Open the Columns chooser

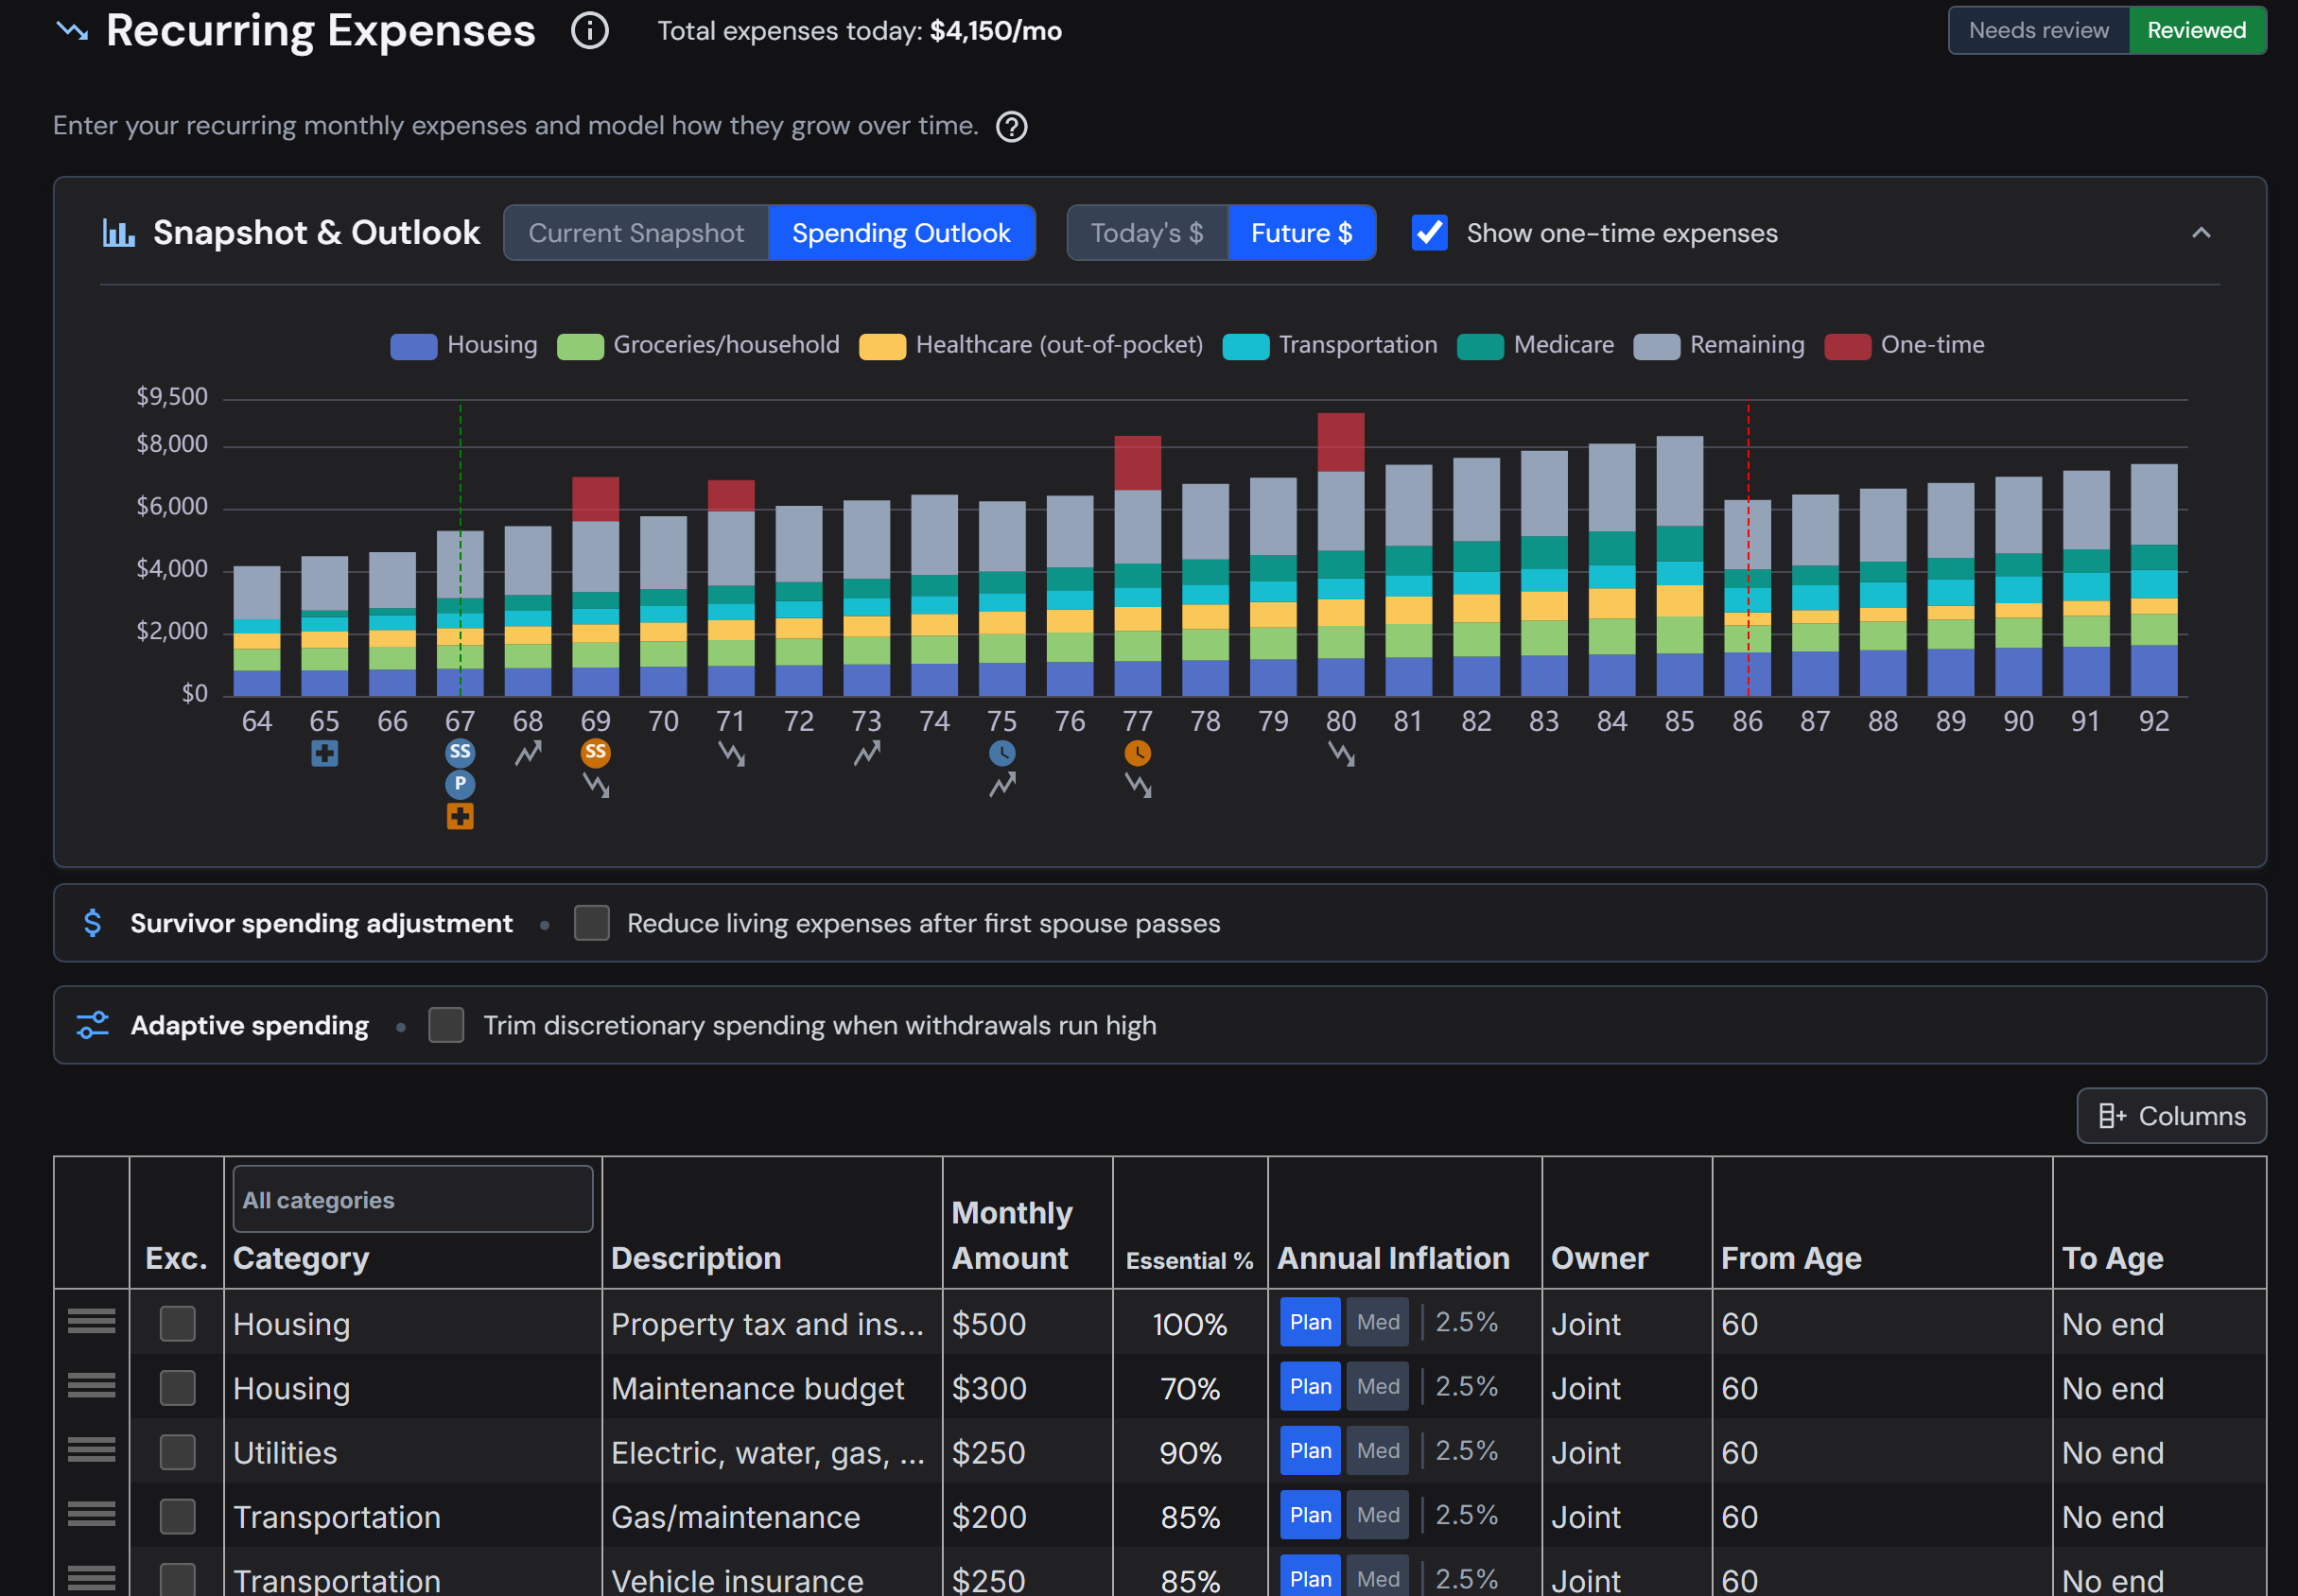[x=2171, y=1116]
